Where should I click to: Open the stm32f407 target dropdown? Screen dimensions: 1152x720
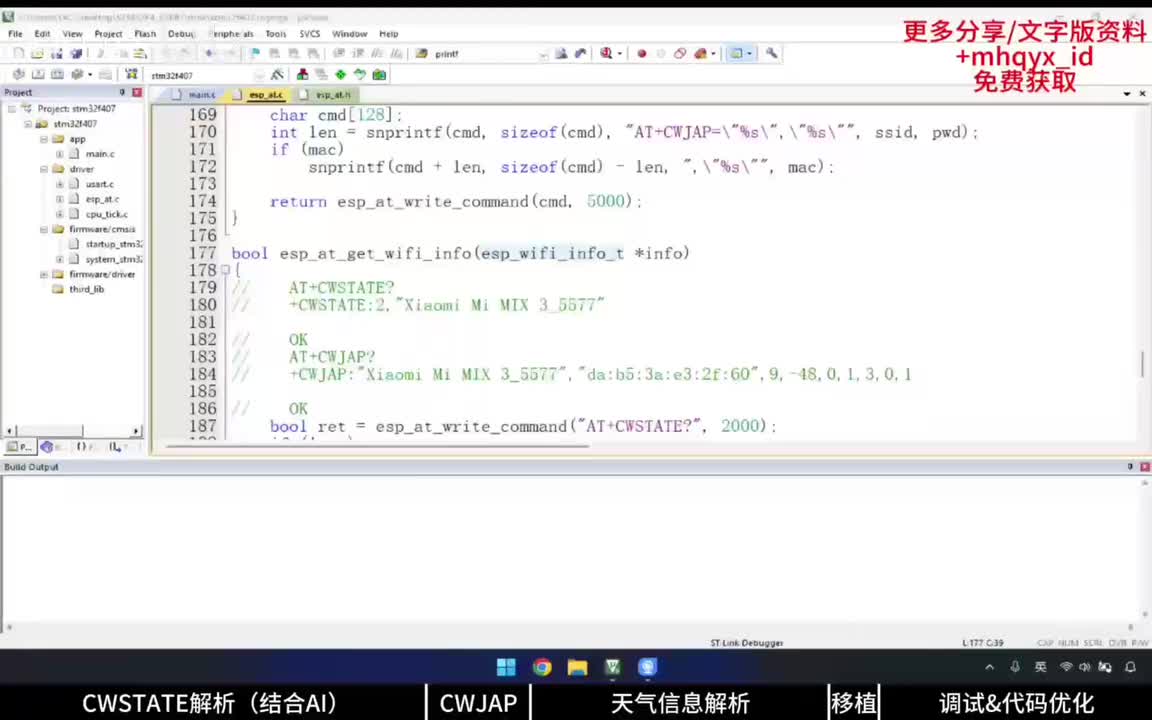tap(259, 76)
